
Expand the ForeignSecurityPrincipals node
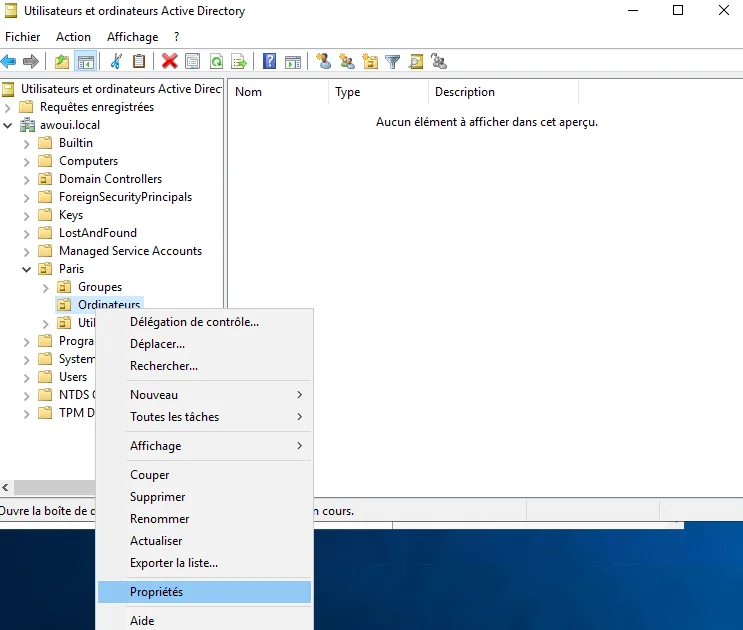27,198
